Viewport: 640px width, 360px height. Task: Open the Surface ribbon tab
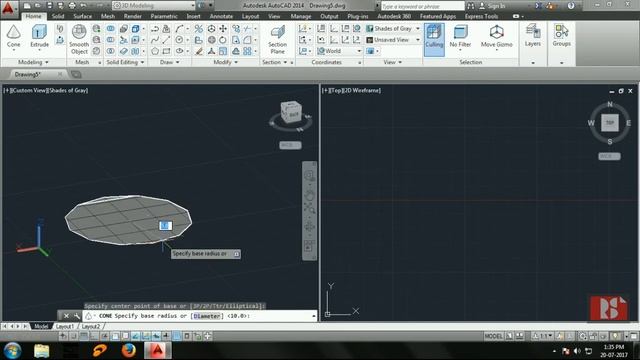[82, 16]
